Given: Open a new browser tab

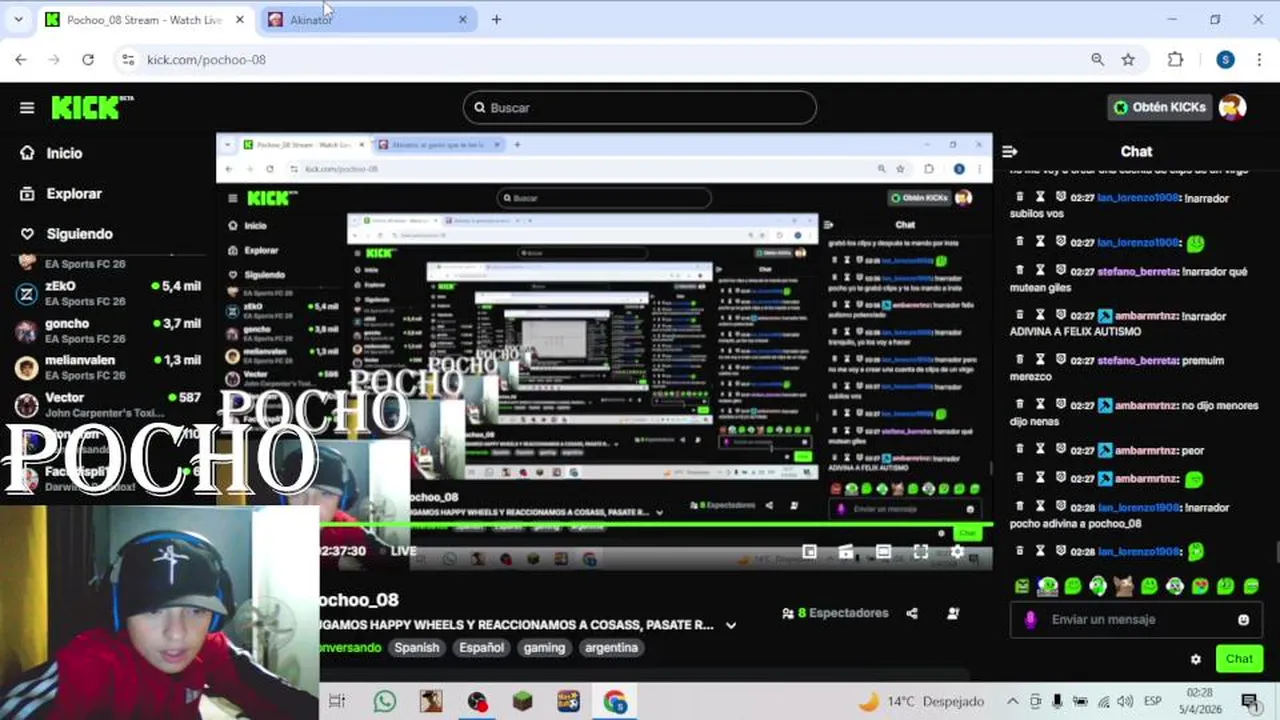Looking at the screenshot, I should (x=496, y=20).
